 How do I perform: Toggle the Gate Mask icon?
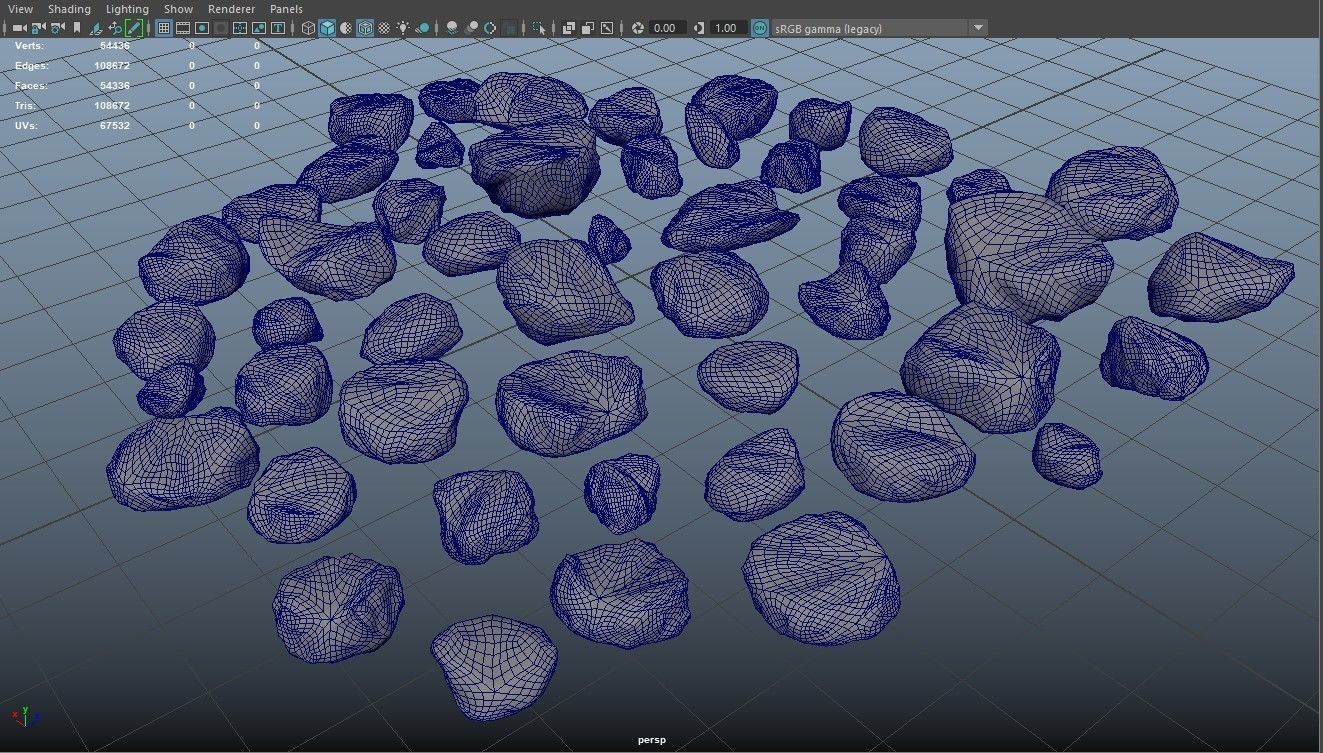pos(220,28)
